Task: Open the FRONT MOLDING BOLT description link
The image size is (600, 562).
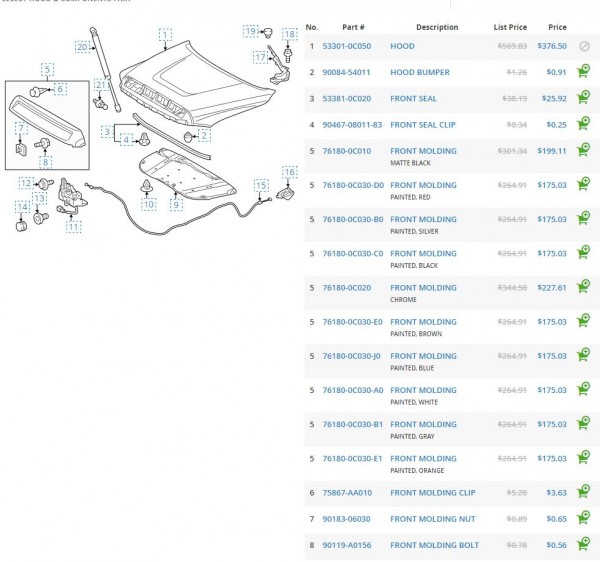Action: click(x=434, y=545)
